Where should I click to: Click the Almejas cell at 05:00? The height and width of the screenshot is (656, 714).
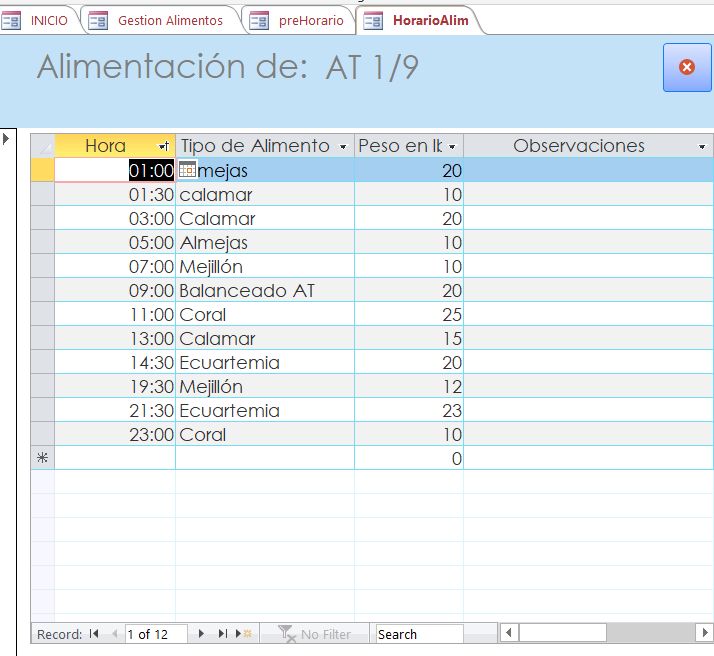click(265, 242)
